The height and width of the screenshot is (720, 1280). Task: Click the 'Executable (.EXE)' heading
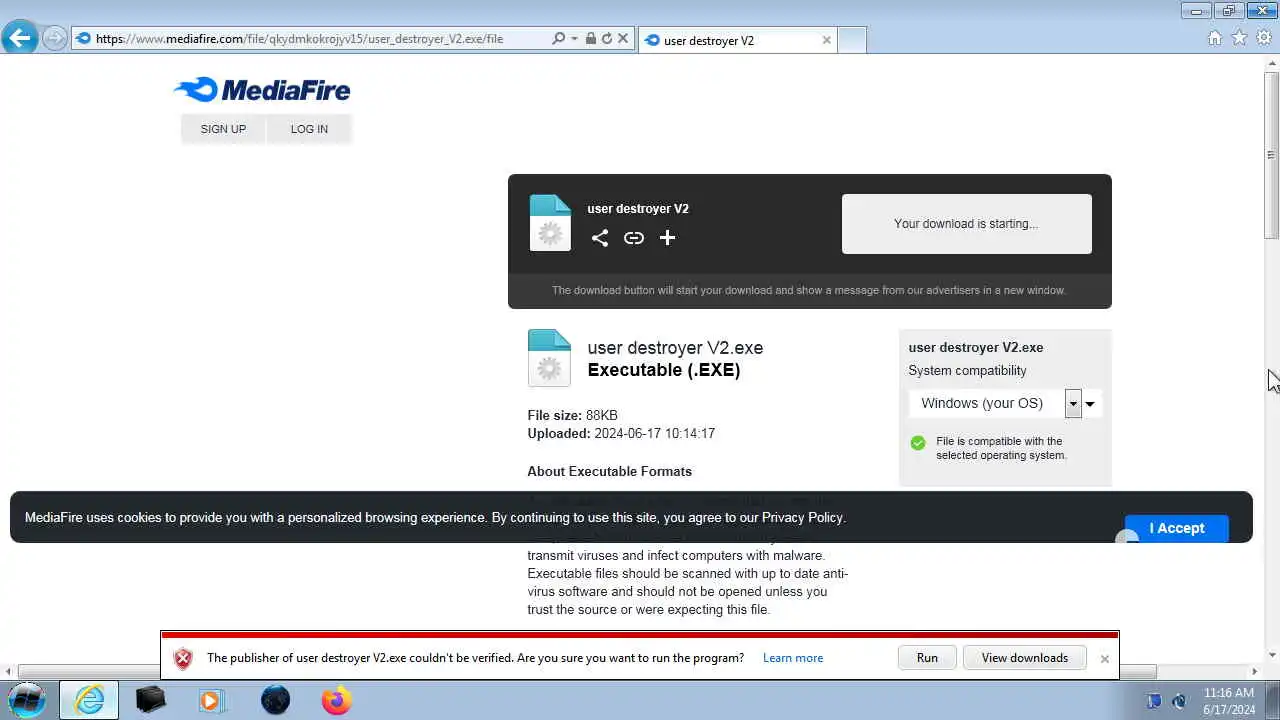[x=664, y=370]
